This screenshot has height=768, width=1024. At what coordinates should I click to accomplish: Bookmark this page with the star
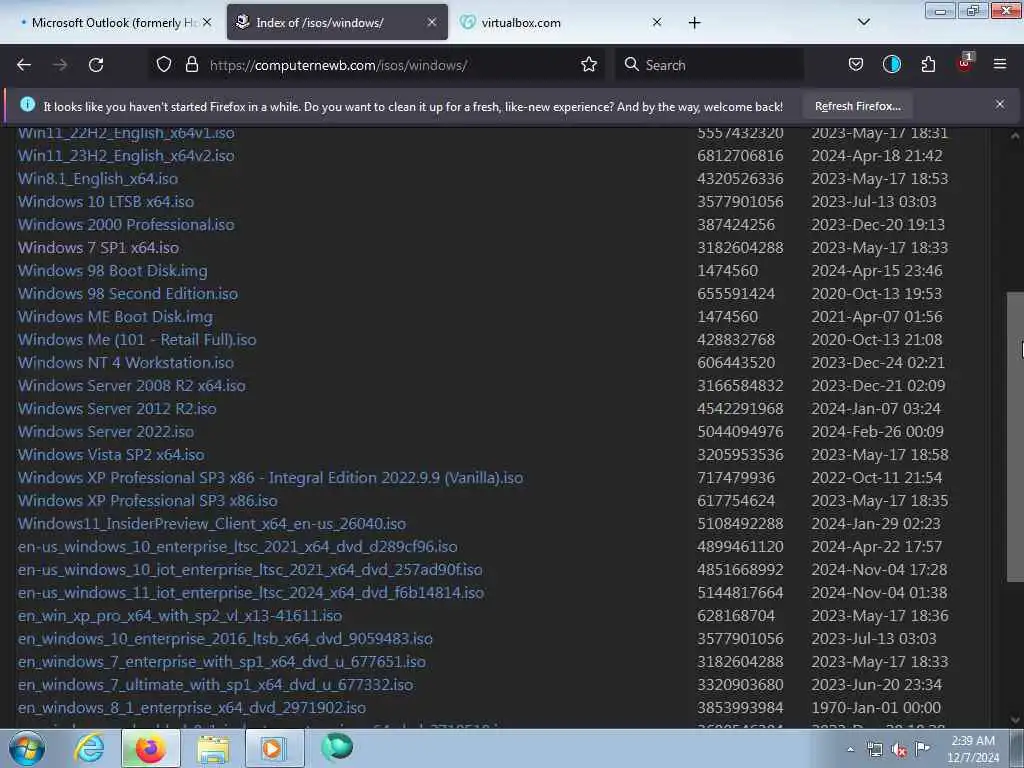point(588,64)
